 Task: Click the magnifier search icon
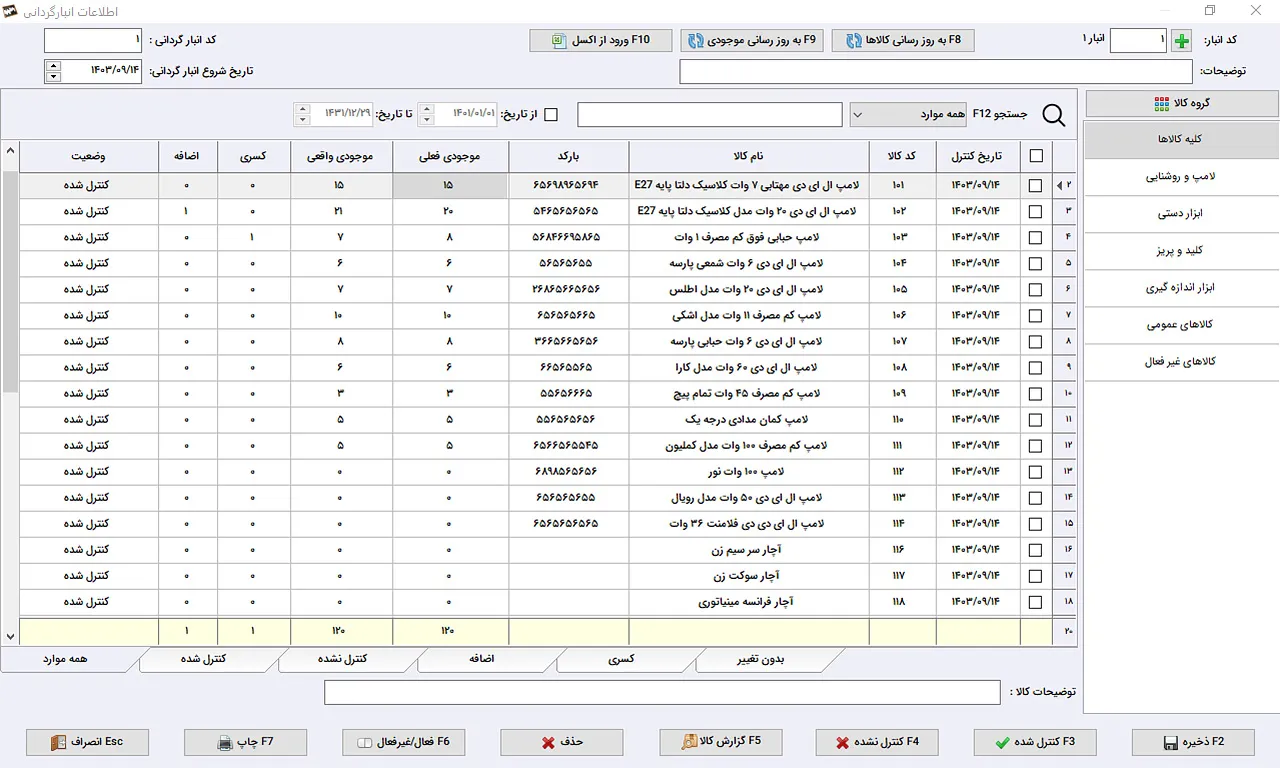(1054, 115)
